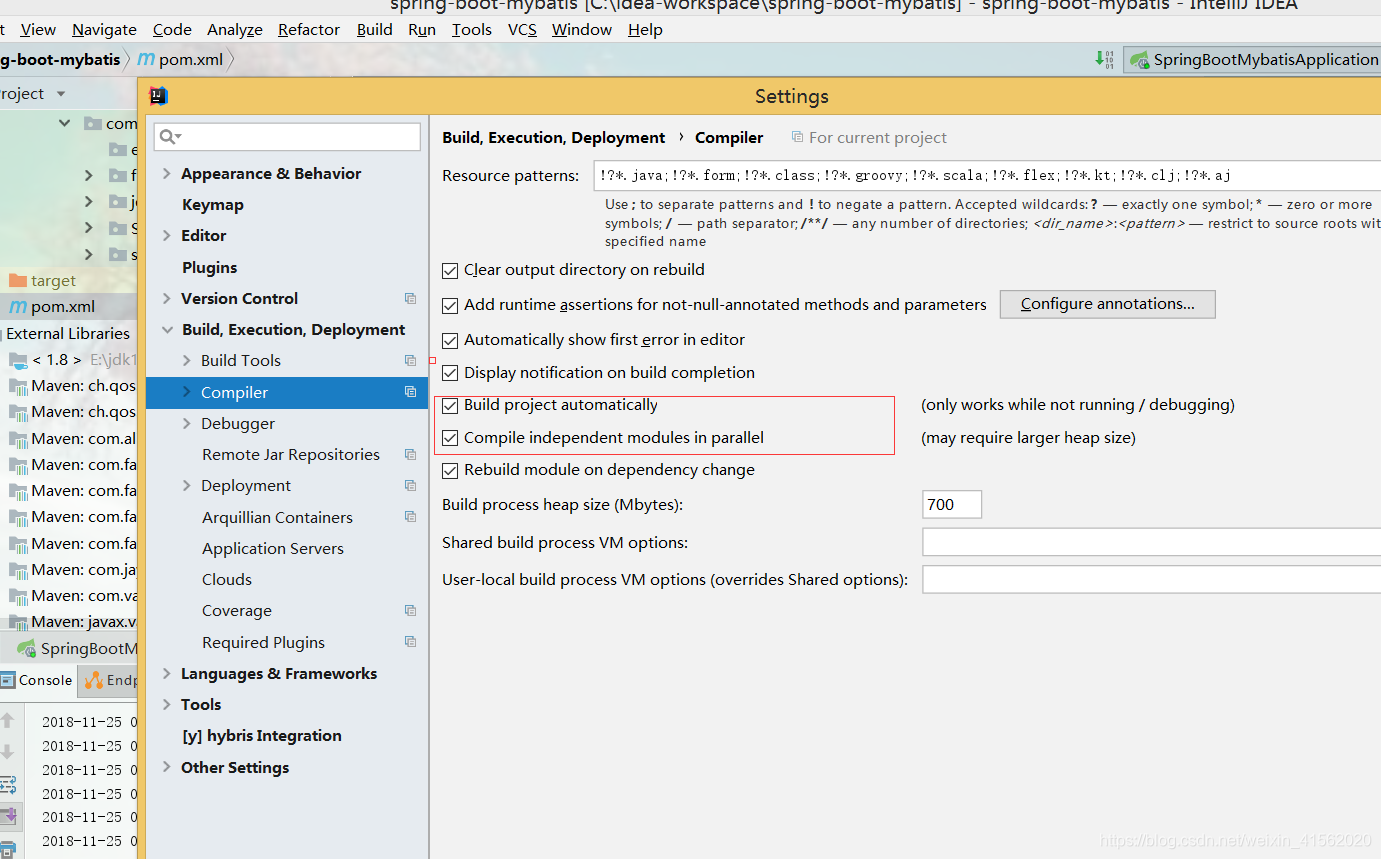
Task: Toggle 'Display notification on build completion'
Action: [450, 373]
